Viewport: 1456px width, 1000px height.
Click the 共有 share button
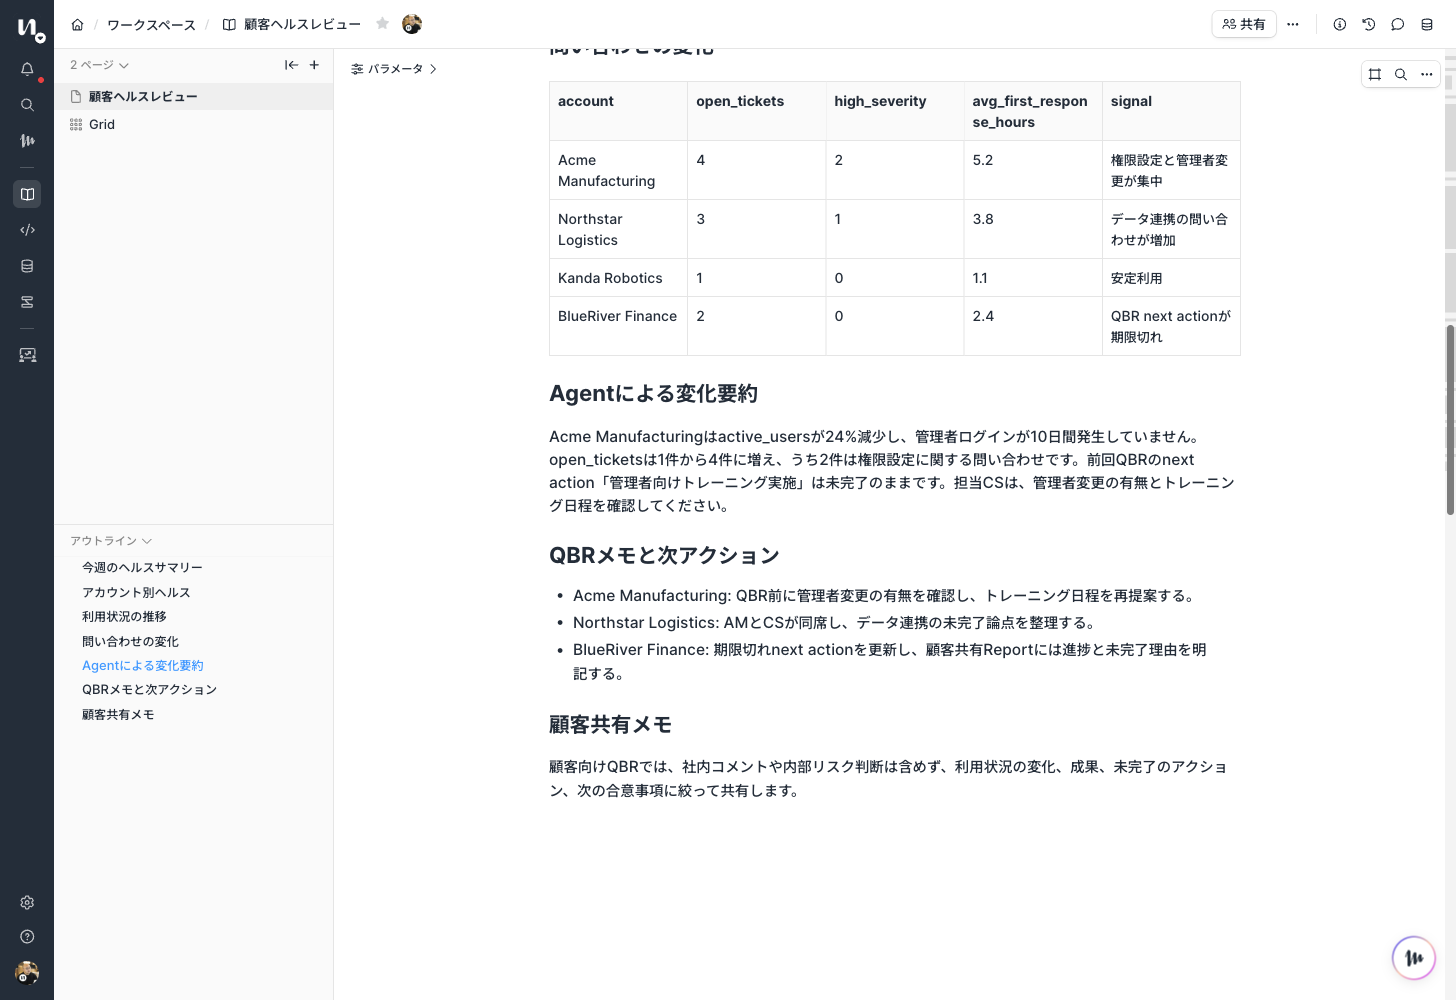(x=1244, y=24)
